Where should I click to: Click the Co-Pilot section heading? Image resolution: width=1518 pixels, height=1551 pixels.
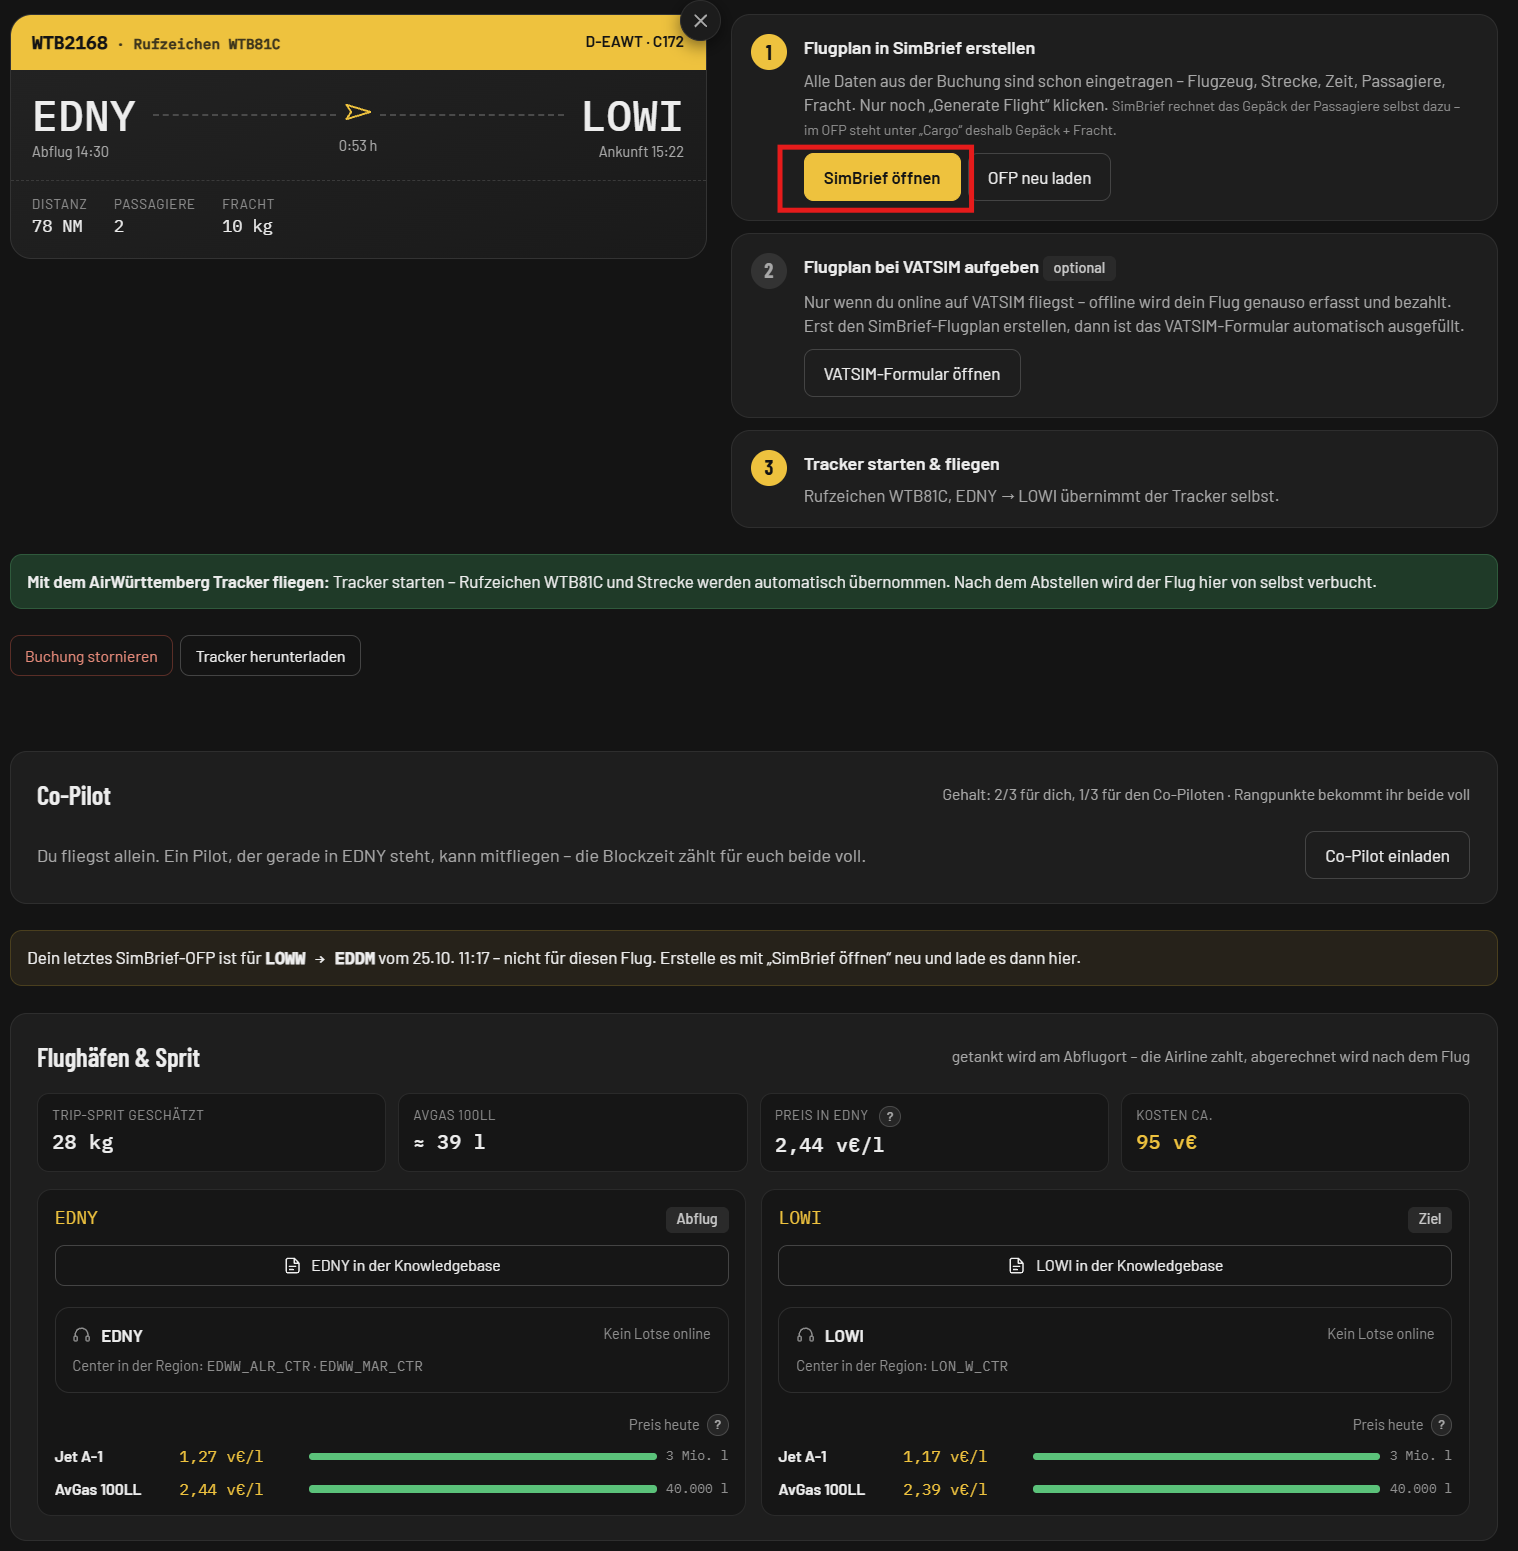pyautogui.click(x=74, y=796)
